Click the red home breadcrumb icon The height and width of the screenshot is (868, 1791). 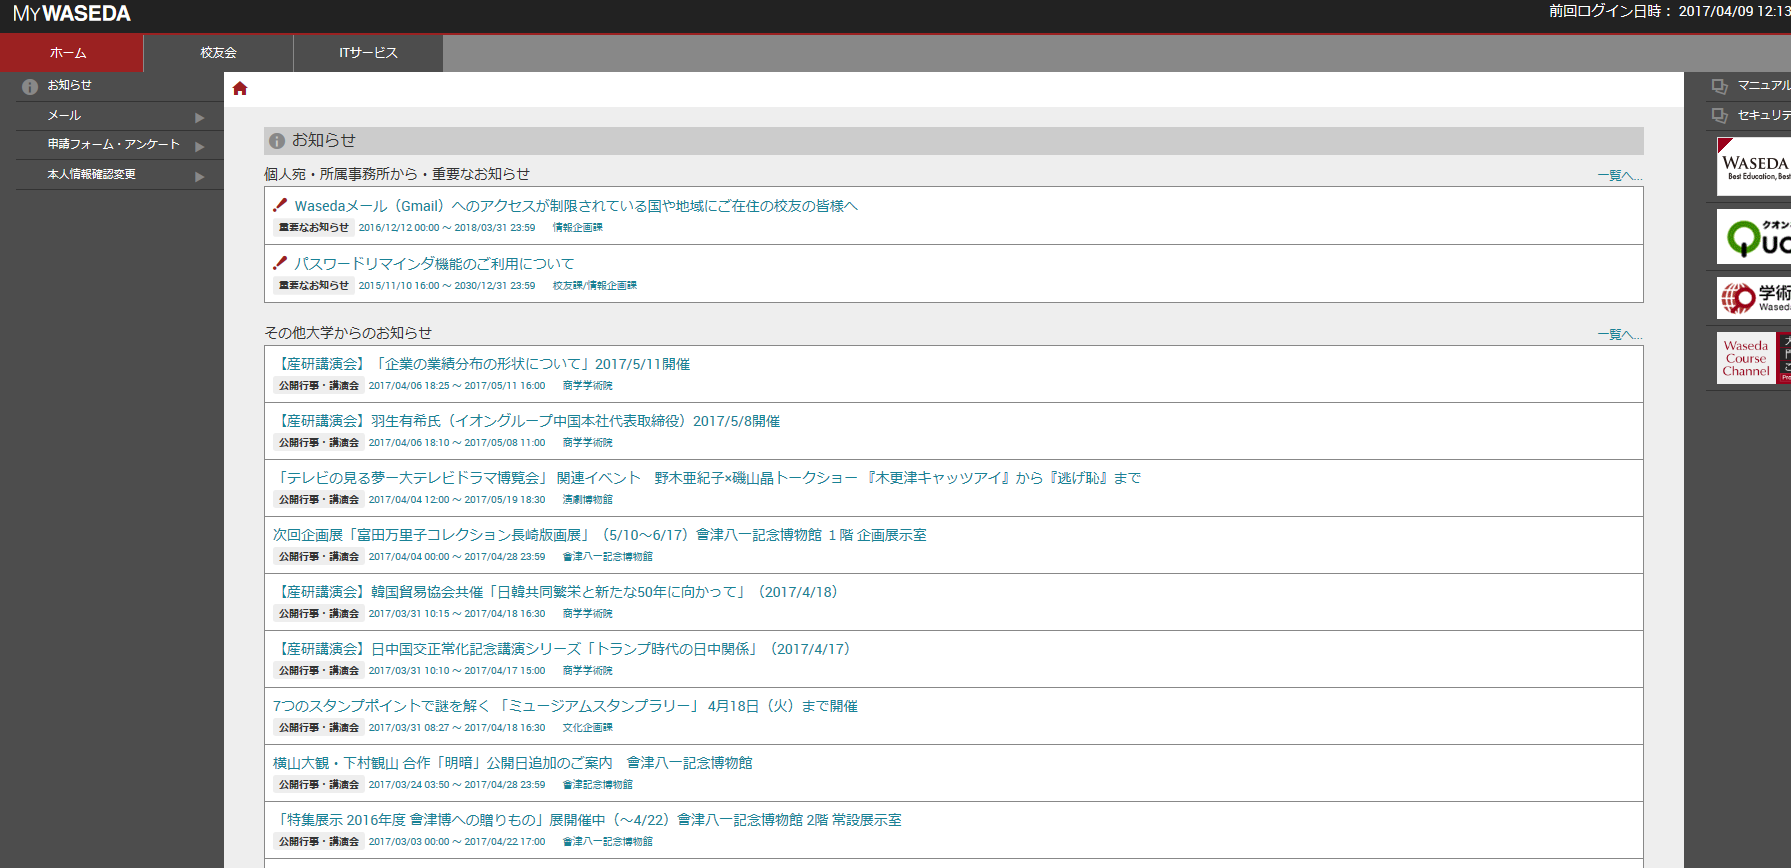[240, 89]
